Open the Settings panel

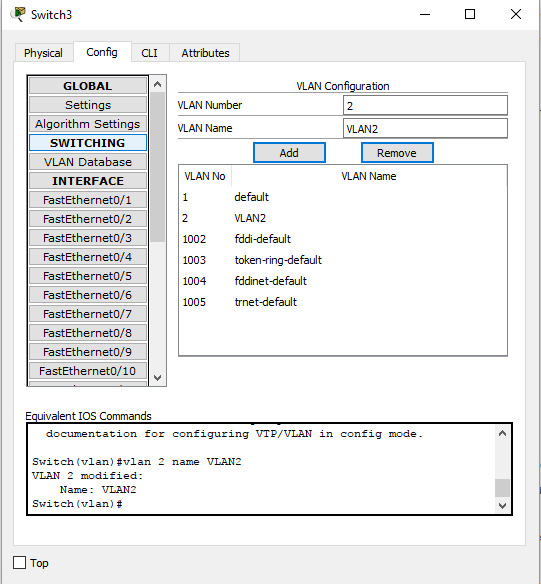point(88,105)
